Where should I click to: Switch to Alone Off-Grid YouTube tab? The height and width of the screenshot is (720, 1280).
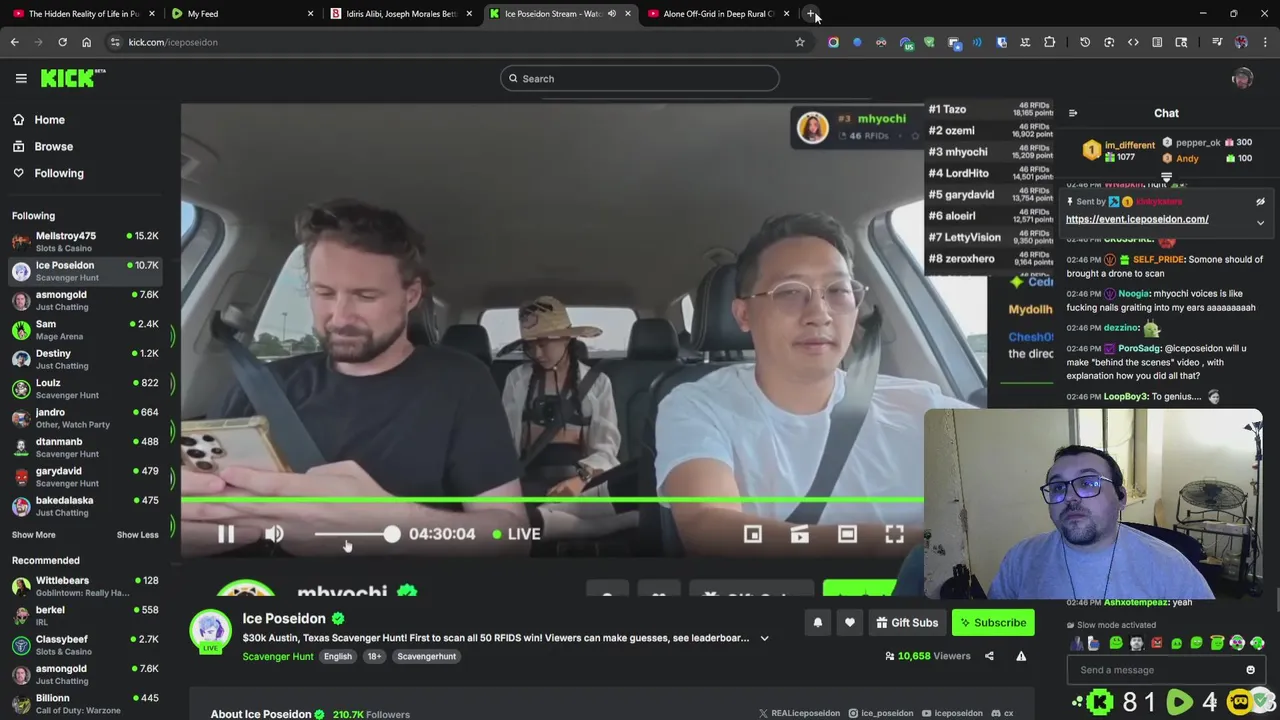click(x=717, y=14)
